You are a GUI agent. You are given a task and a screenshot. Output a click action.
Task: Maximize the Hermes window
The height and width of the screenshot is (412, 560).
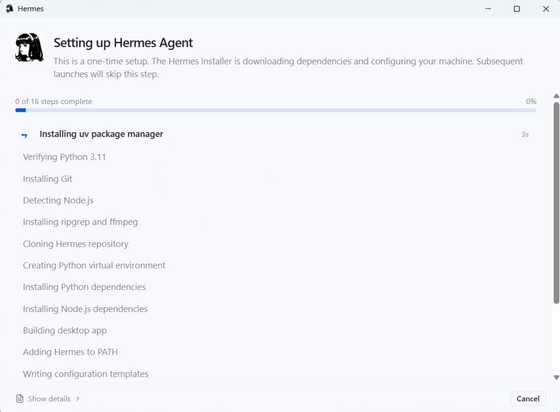pyautogui.click(x=517, y=9)
